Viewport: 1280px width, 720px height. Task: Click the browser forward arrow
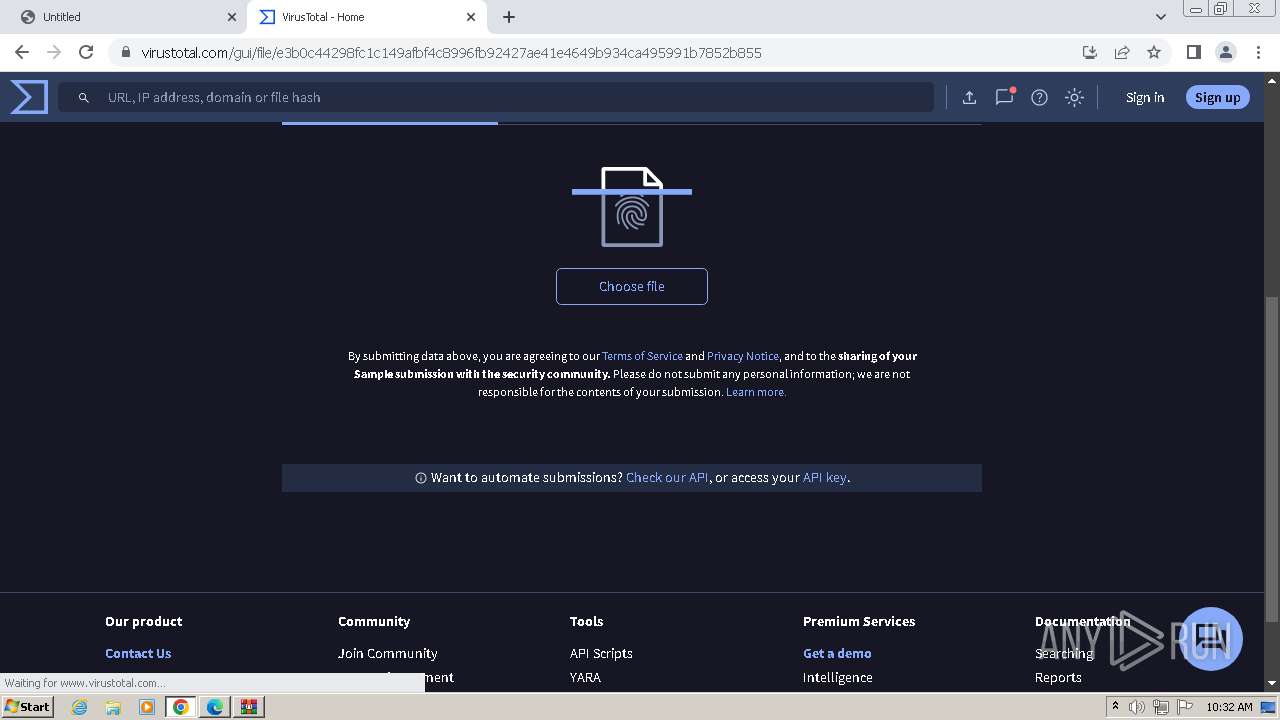click(x=54, y=52)
